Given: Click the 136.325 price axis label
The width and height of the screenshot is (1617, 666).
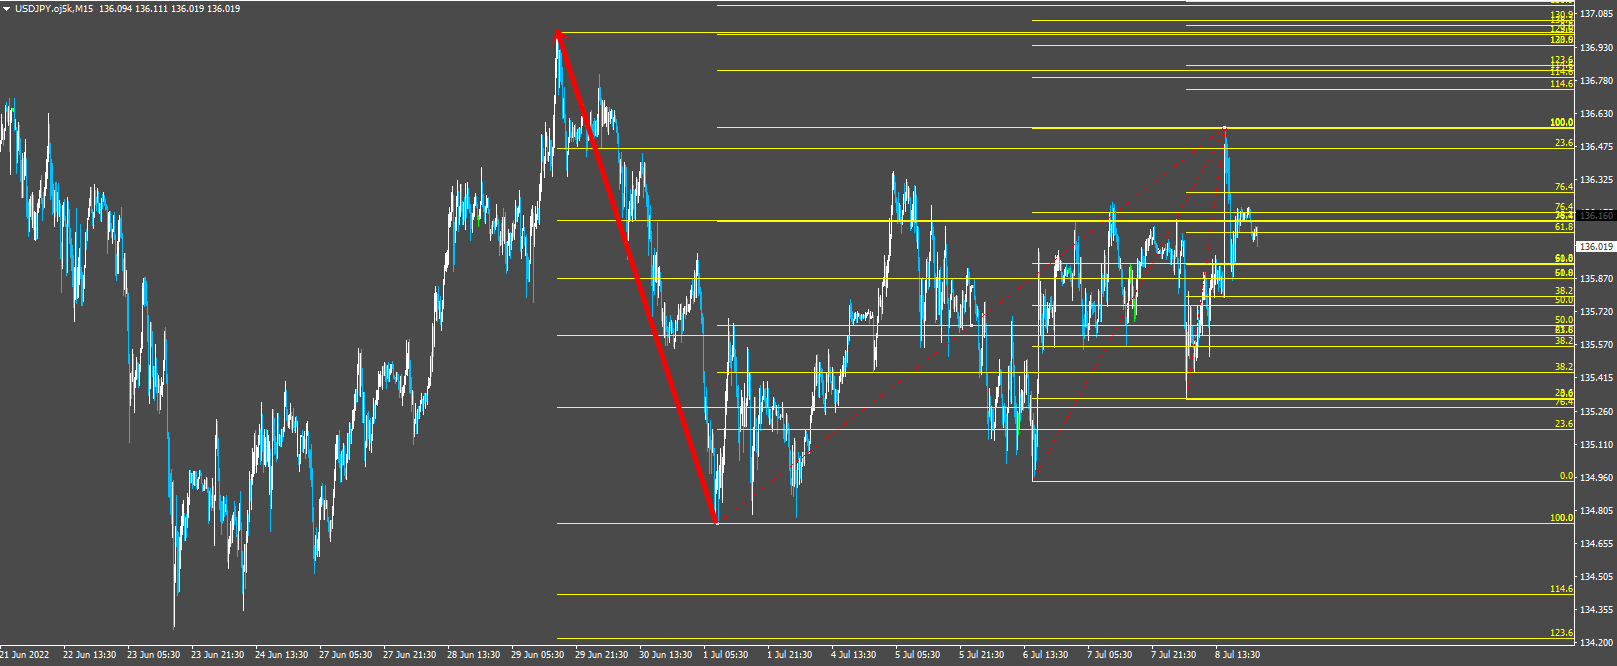Looking at the screenshot, I should pyautogui.click(x=1596, y=180).
